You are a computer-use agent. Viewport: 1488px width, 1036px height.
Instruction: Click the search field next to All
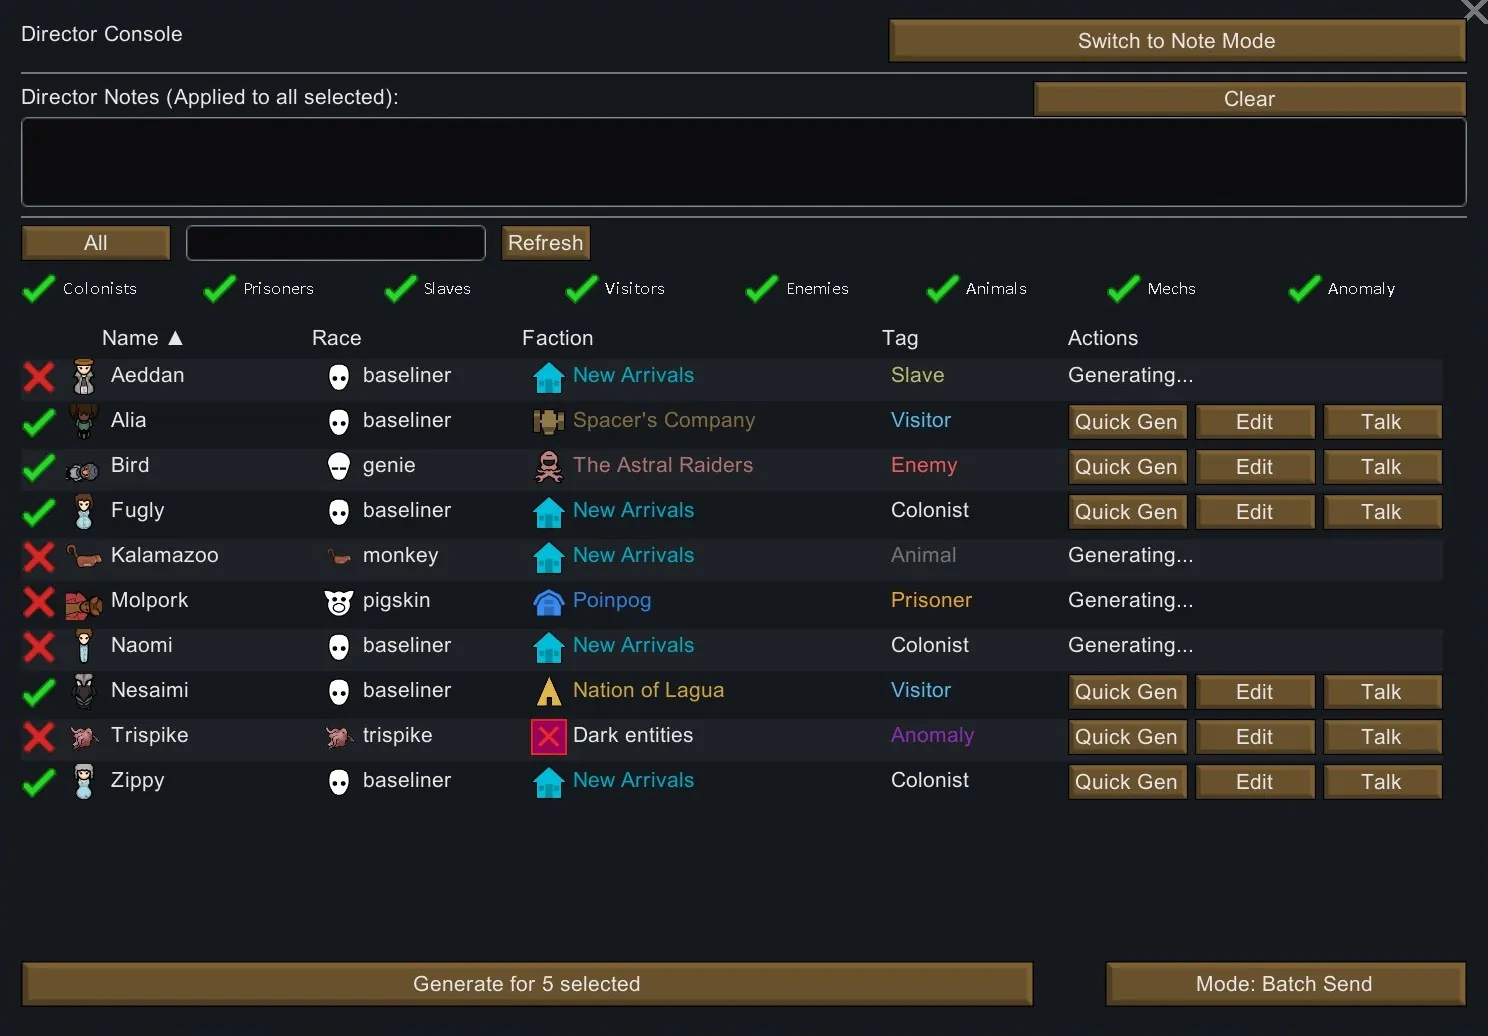335,243
